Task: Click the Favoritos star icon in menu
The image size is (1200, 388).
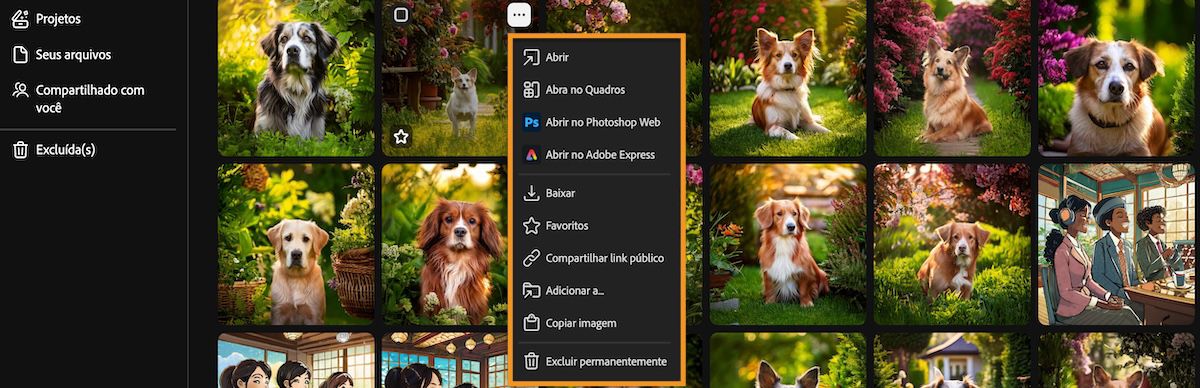Action: 532,226
